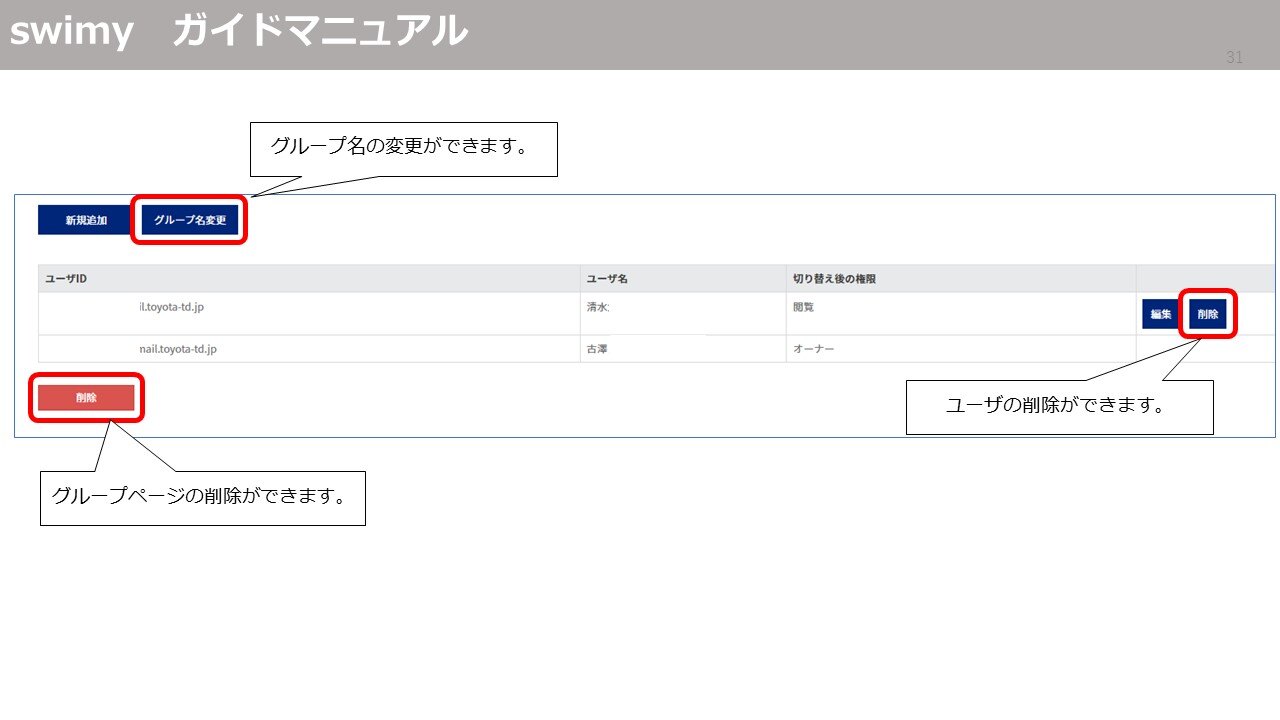
Task: Select the ユーザ名 column header
Action: tap(603, 278)
